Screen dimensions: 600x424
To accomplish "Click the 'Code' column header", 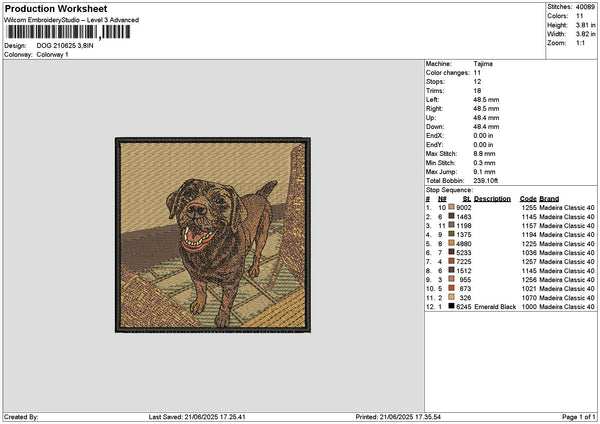I will pos(528,199).
